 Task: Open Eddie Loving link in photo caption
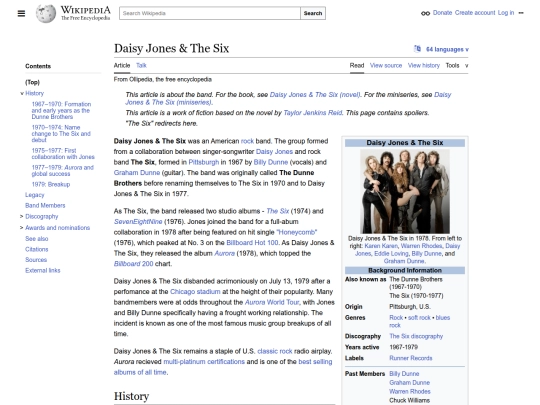tap(391, 253)
